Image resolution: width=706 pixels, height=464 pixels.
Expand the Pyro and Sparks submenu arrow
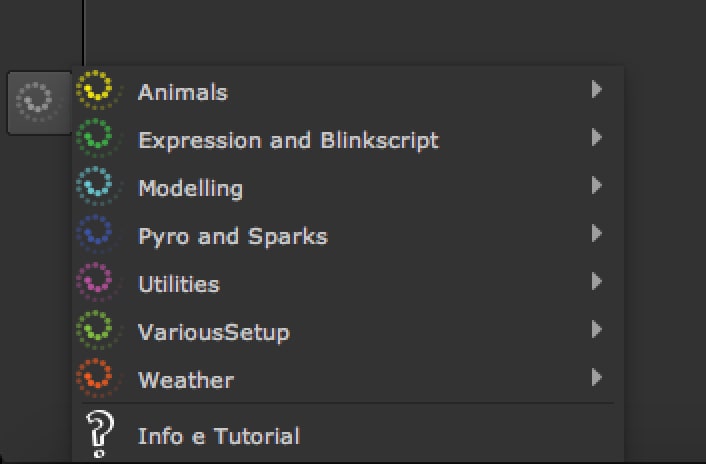coord(596,234)
